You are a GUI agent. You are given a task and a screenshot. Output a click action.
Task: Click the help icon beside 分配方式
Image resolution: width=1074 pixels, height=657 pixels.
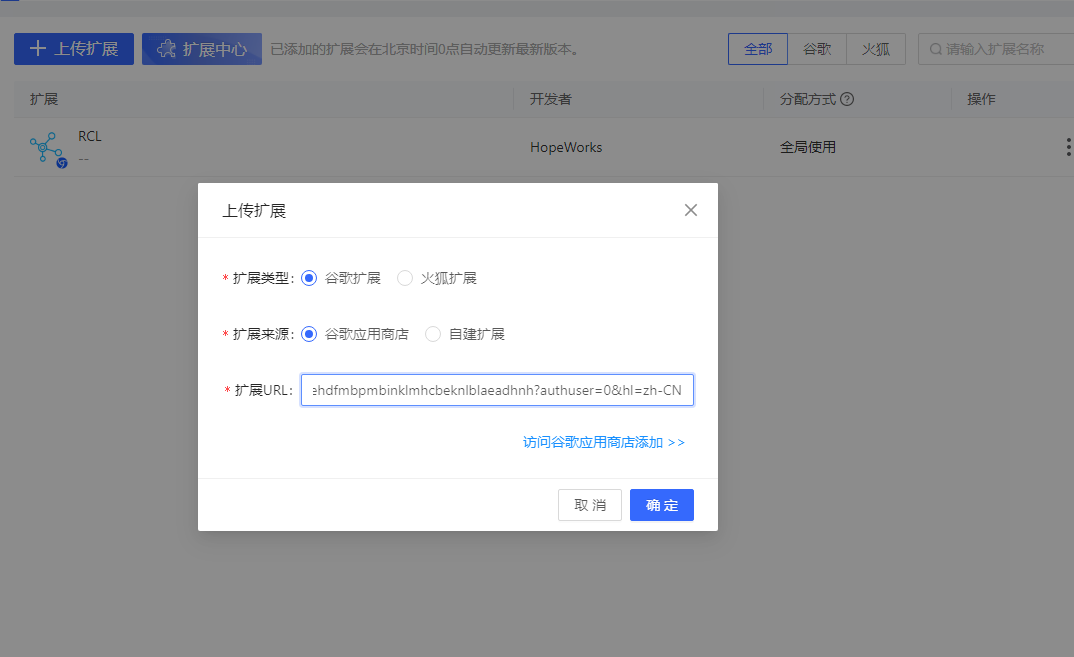point(847,99)
